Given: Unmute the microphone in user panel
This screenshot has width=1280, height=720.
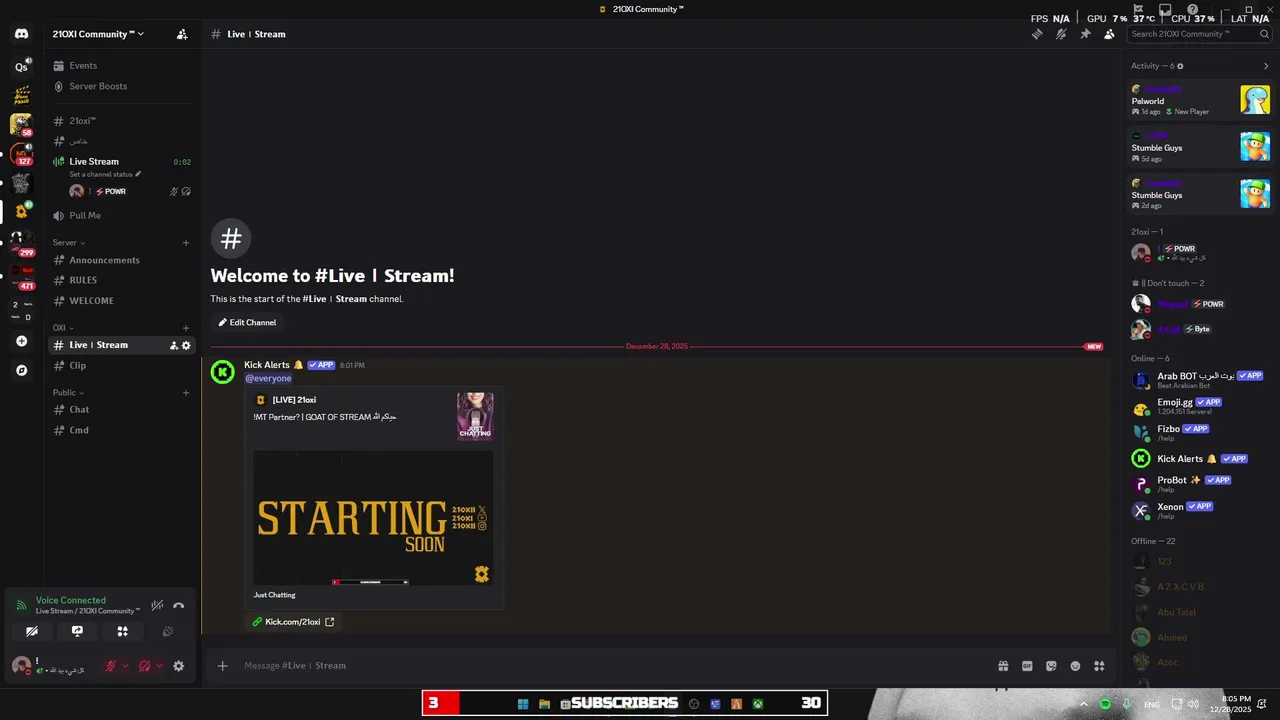Looking at the screenshot, I should coord(111,666).
